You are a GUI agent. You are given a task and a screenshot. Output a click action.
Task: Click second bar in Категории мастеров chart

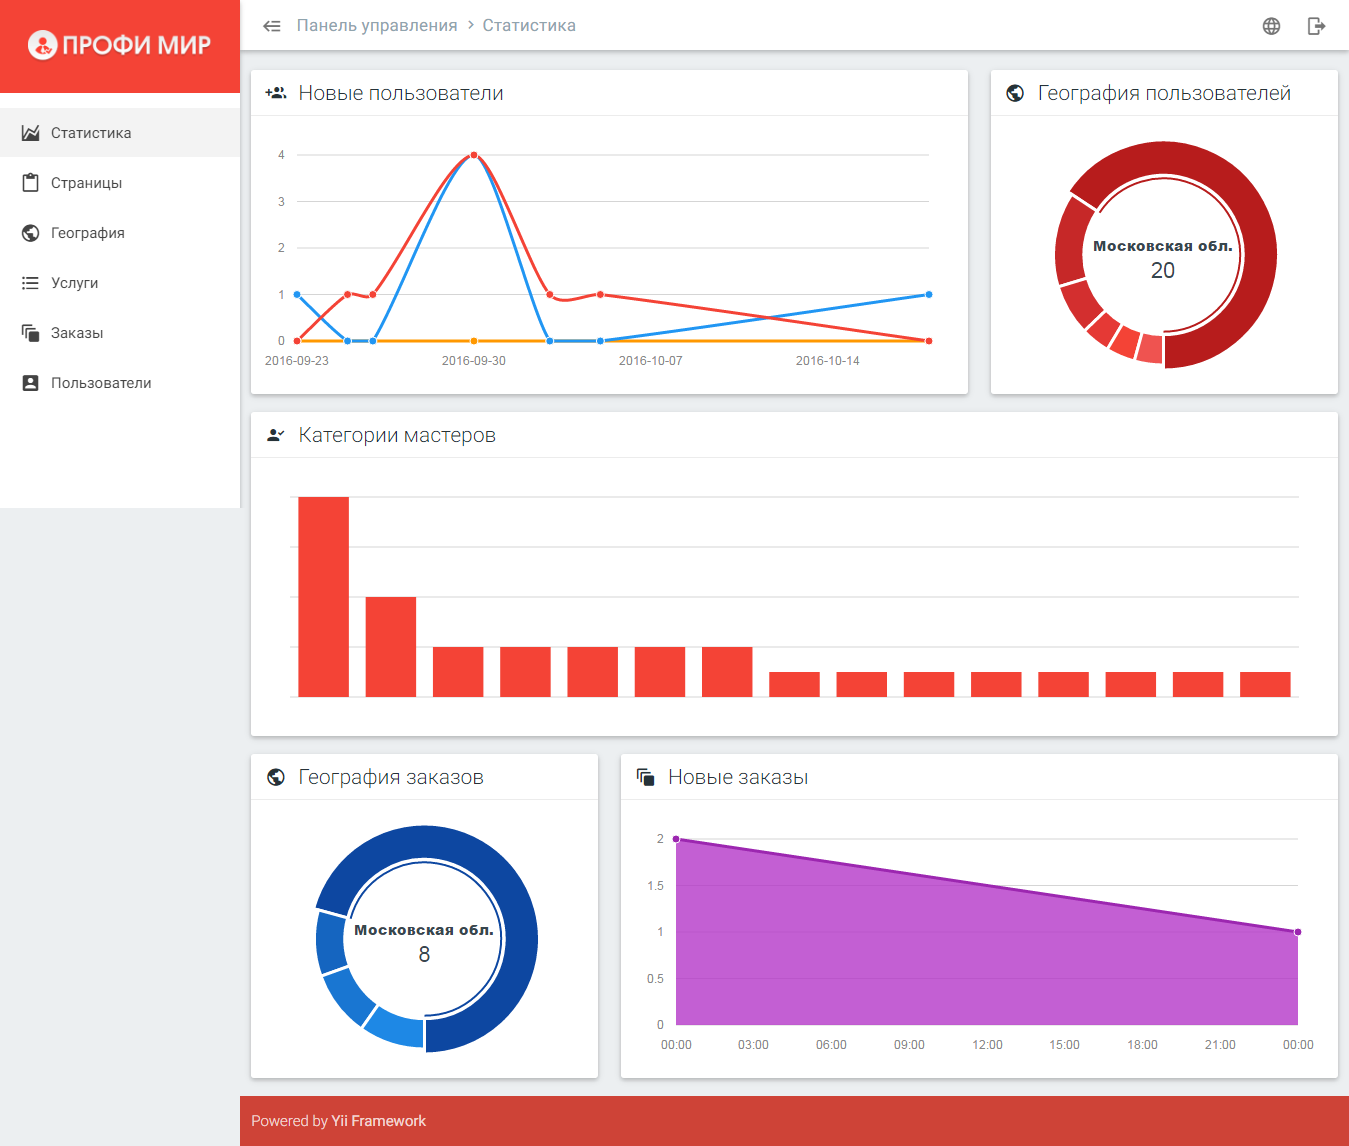coord(391,647)
